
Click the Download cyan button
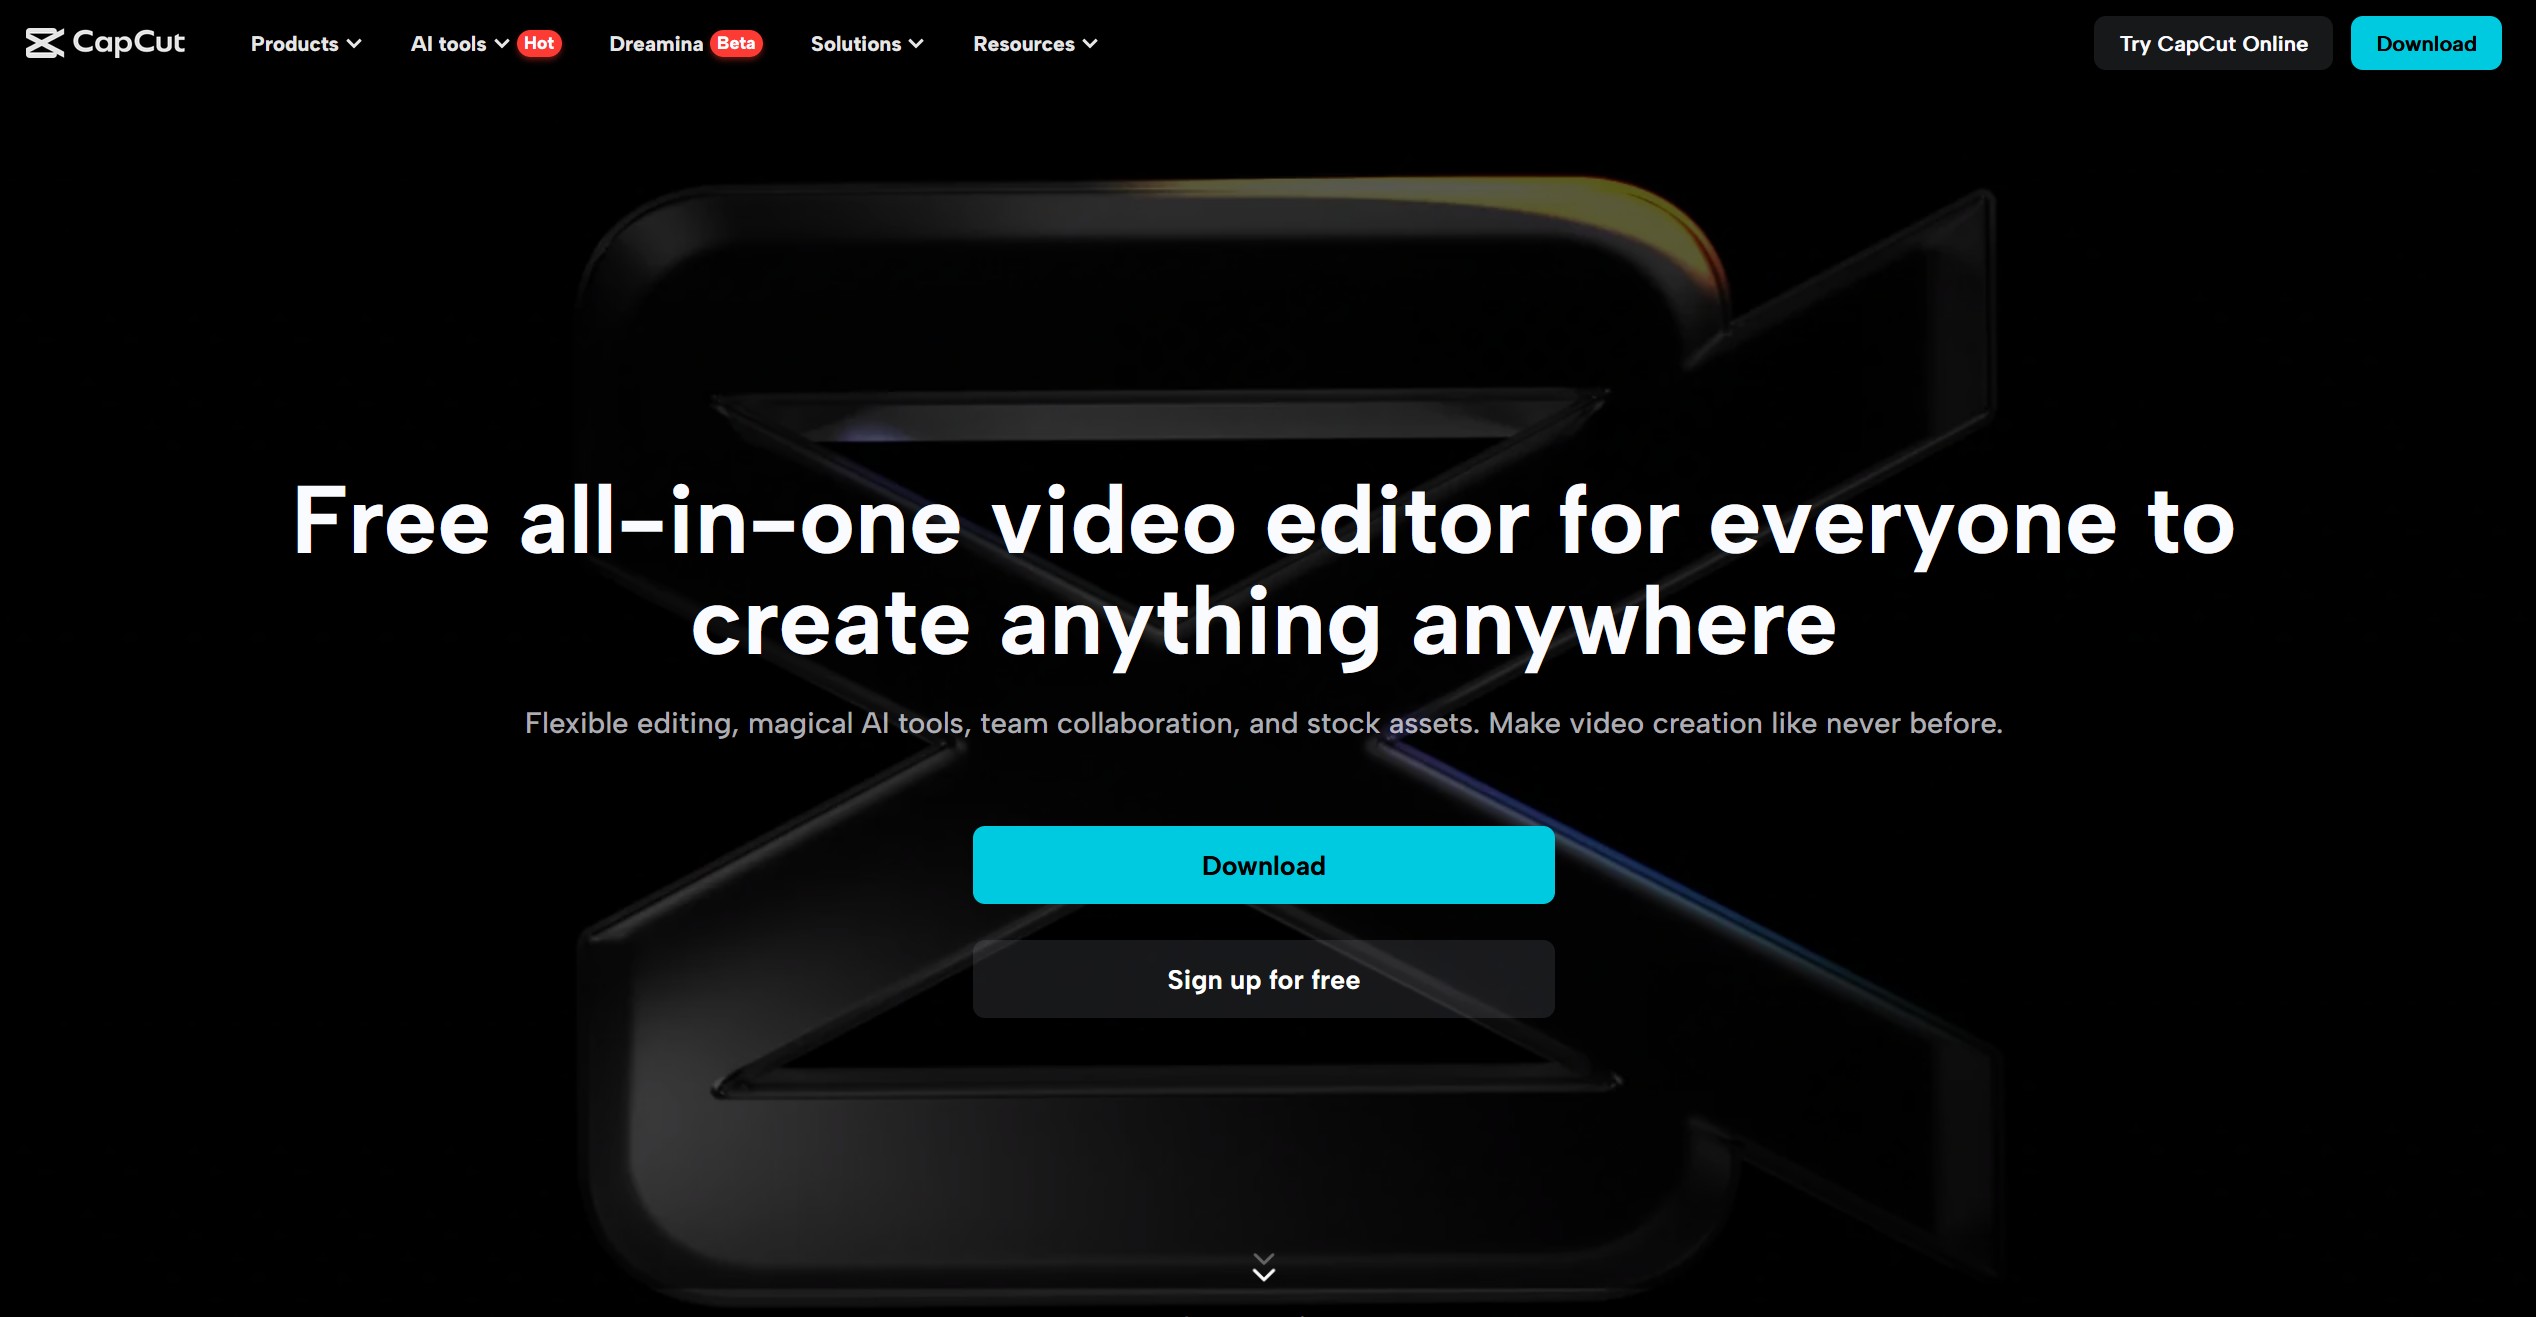tap(1263, 864)
